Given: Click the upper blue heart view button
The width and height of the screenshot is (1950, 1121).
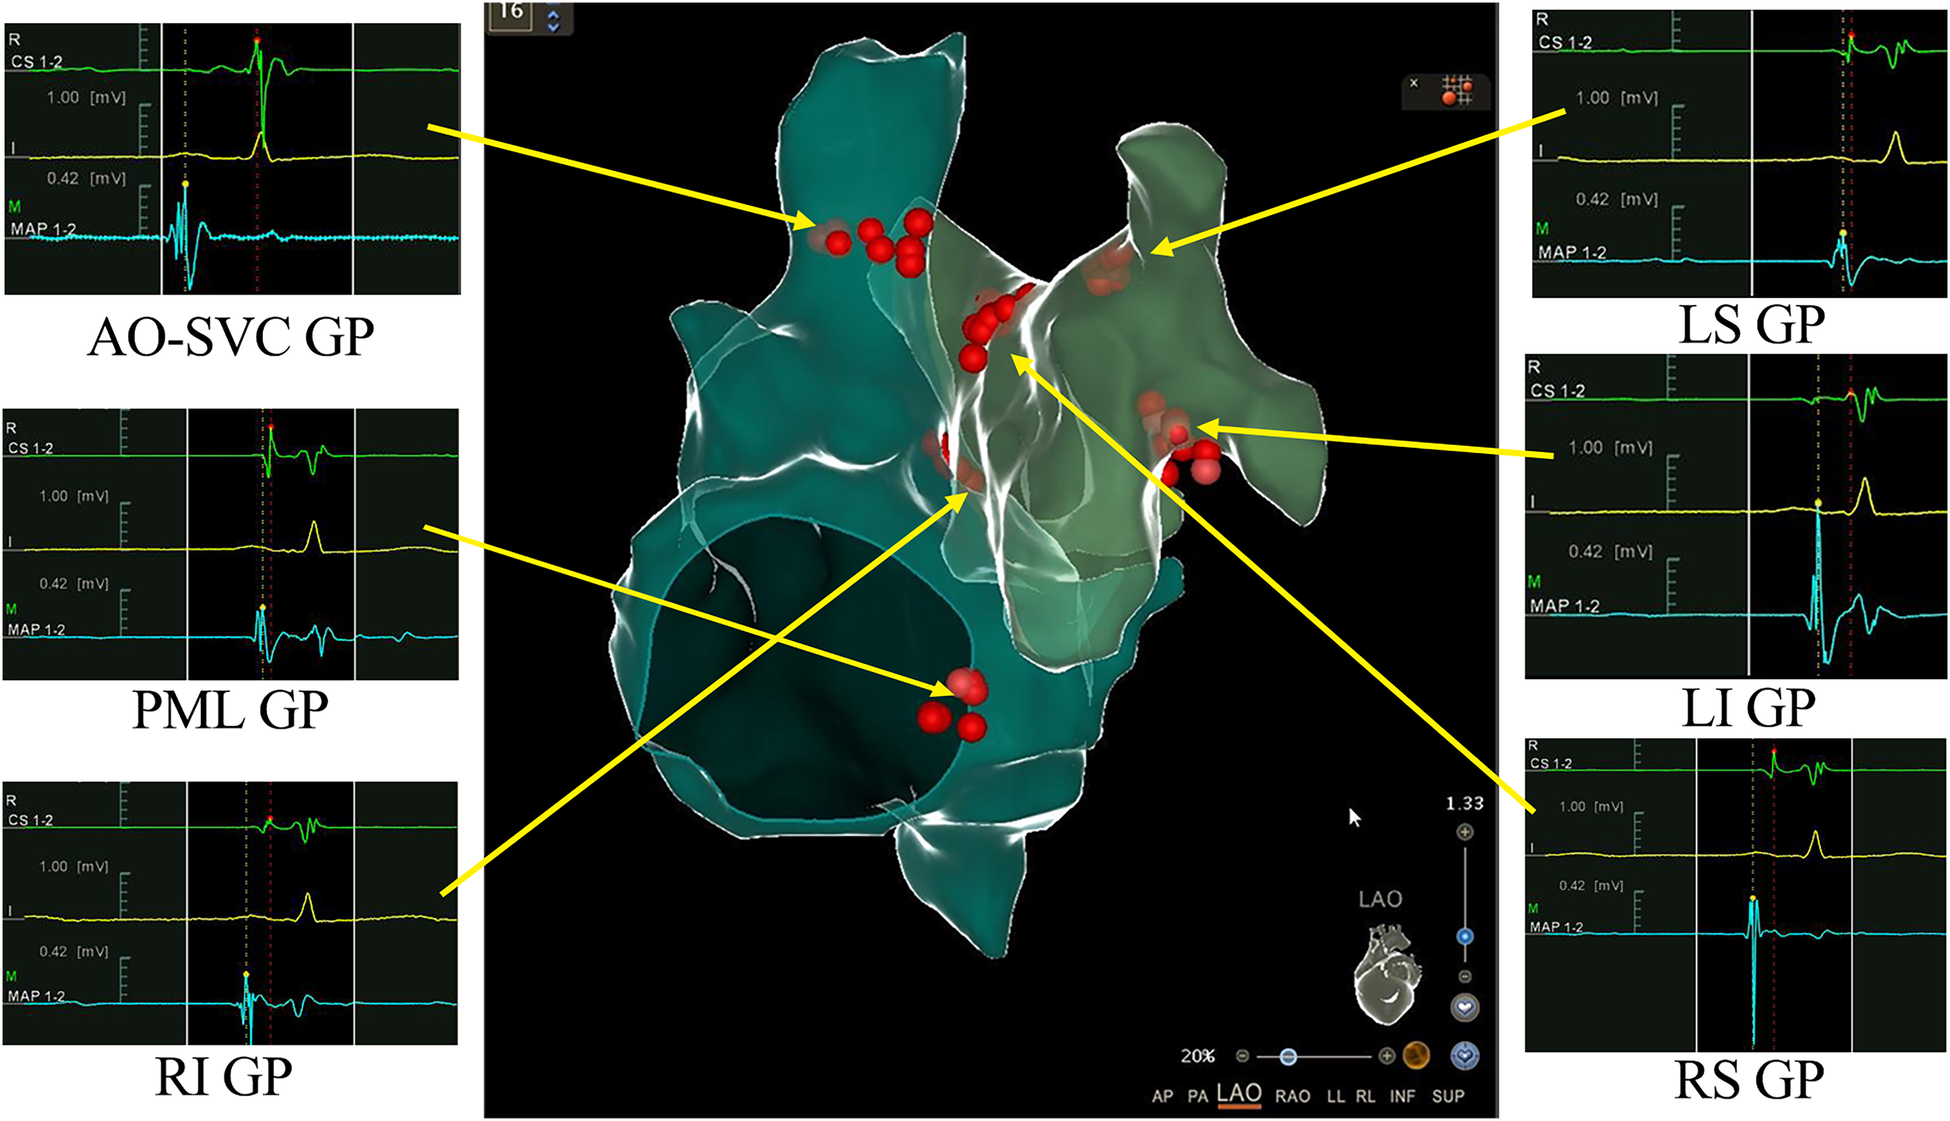Looking at the screenshot, I should click(1465, 1007).
